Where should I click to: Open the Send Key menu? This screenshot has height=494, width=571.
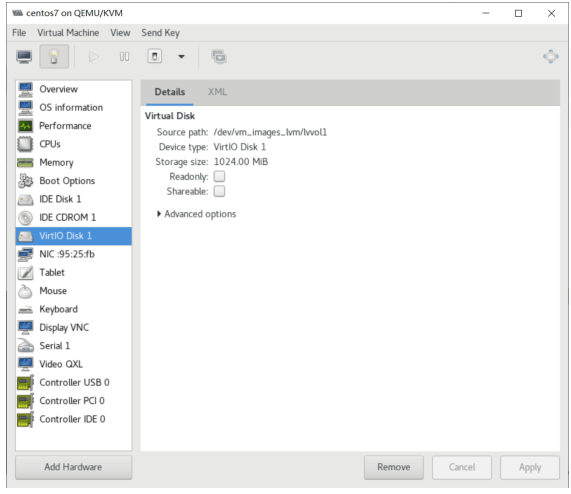click(161, 33)
